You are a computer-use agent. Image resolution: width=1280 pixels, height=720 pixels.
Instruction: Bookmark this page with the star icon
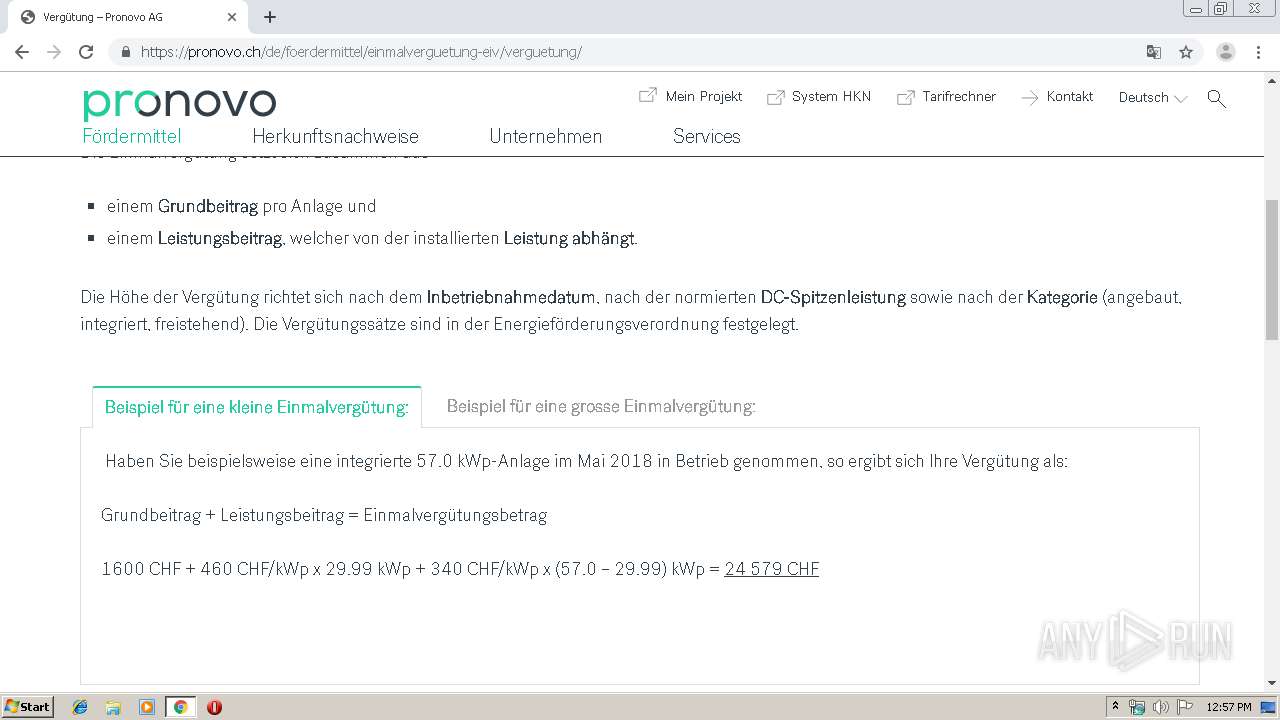[1186, 52]
